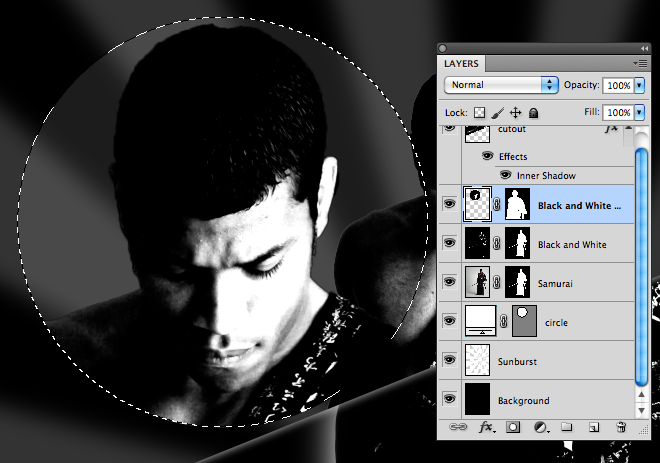660x463 pixels.
Task: Open the Layers panel options menu
Action: coord(640,64)
